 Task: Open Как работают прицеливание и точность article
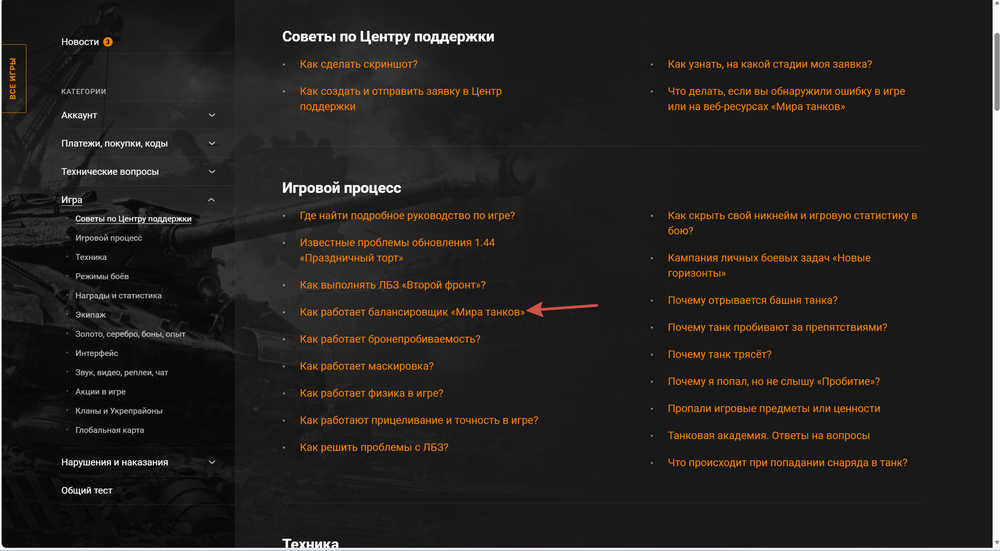point(419,420)
